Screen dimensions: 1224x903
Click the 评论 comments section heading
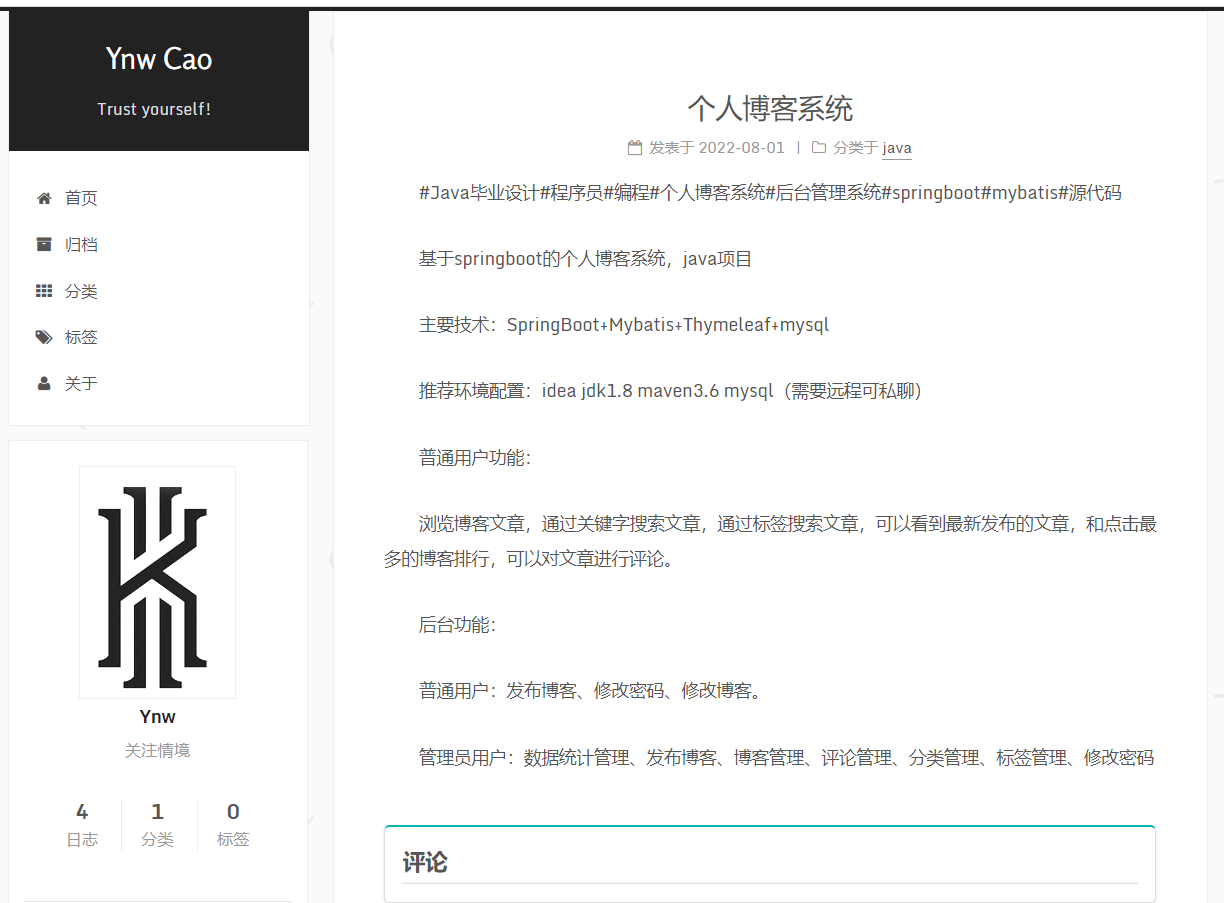point(425,863)
